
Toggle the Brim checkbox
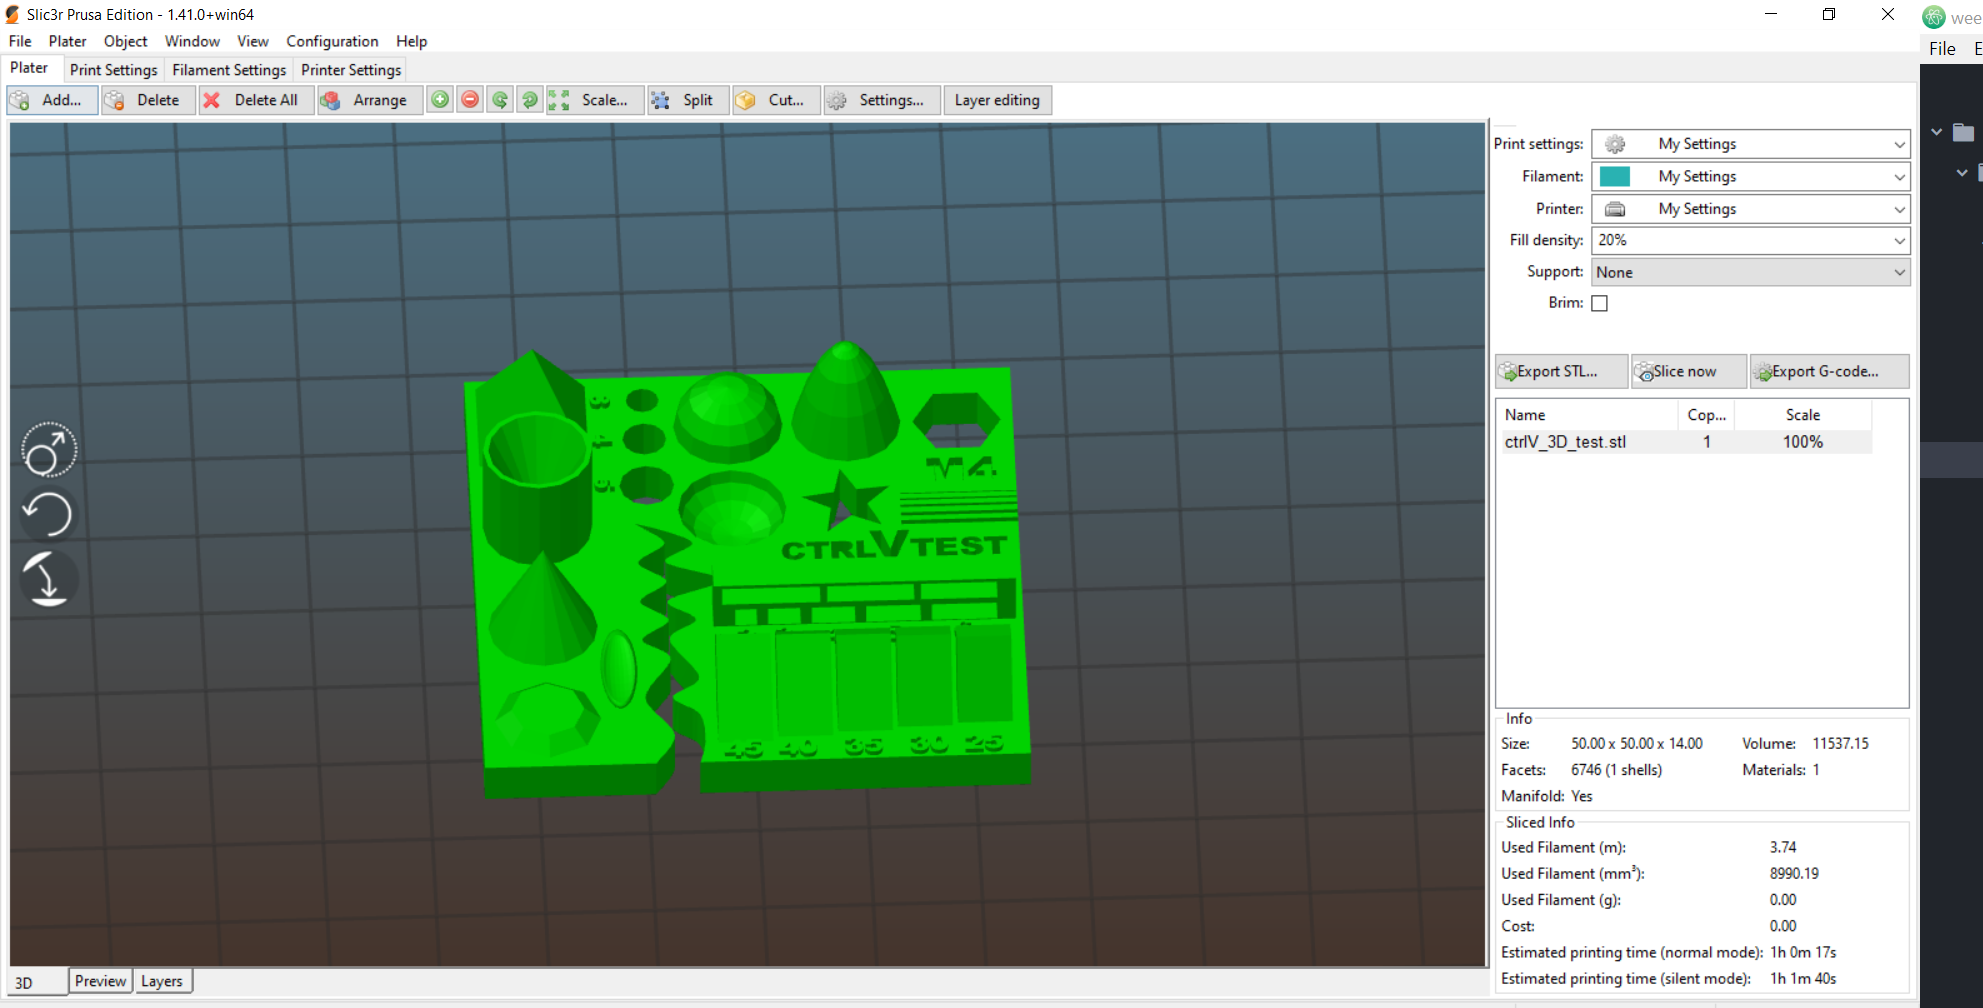tap(1600, 303)
